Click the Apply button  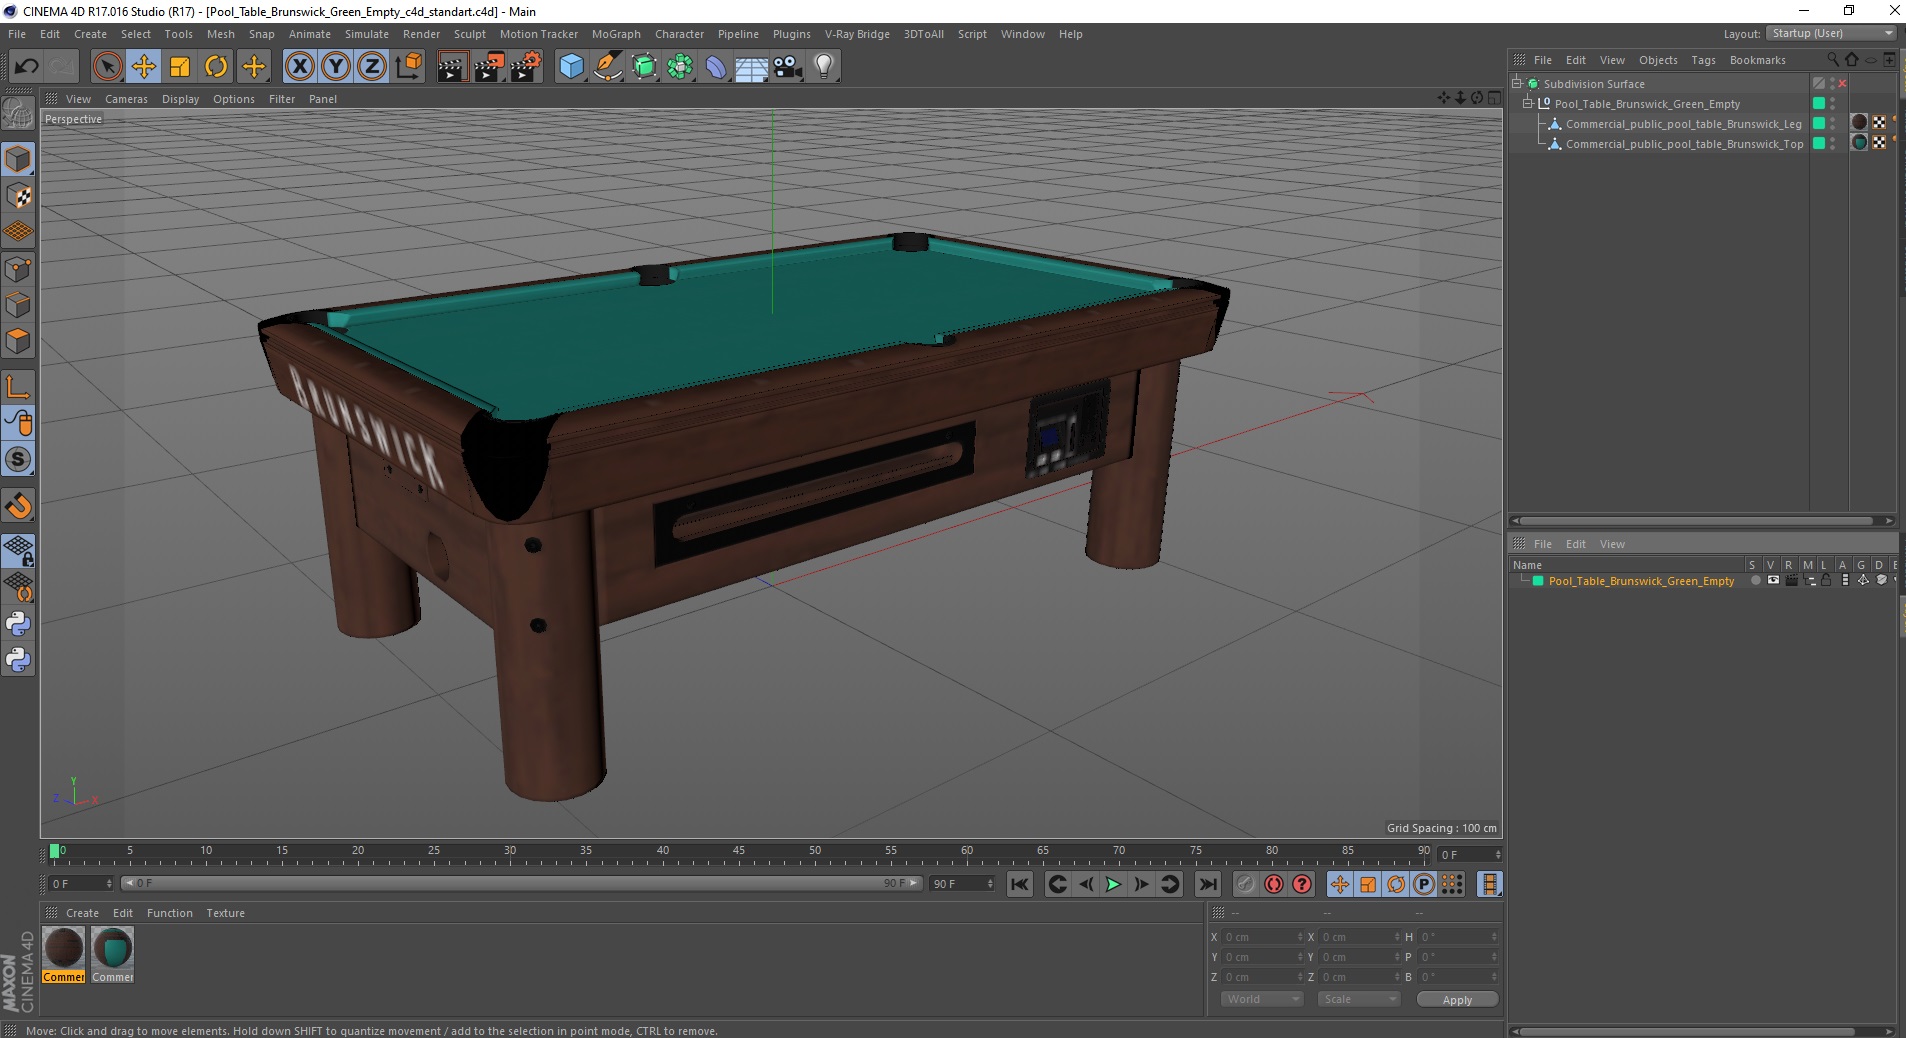(x=1457, y=1000)
